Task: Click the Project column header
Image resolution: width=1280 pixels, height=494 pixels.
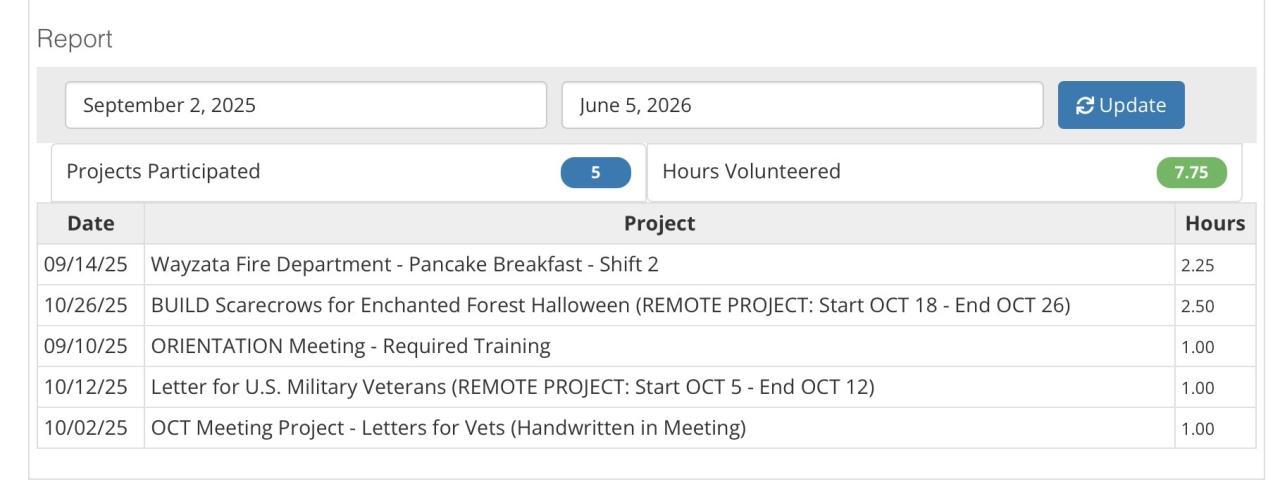Action: [x=660, y=224]
